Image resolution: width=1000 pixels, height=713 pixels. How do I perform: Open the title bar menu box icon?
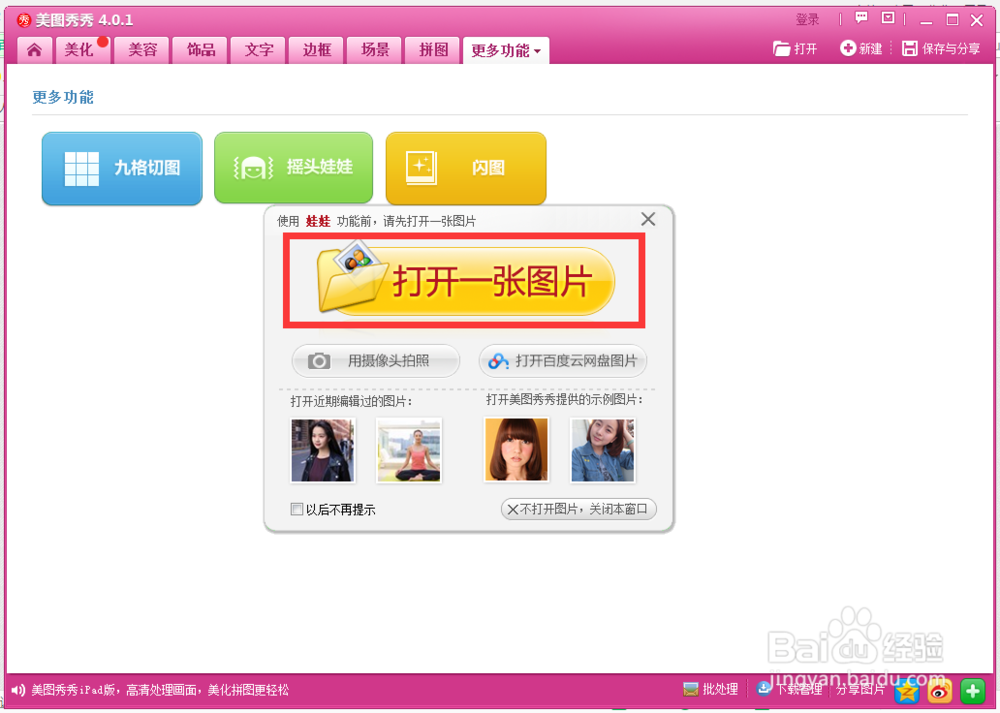888,18
